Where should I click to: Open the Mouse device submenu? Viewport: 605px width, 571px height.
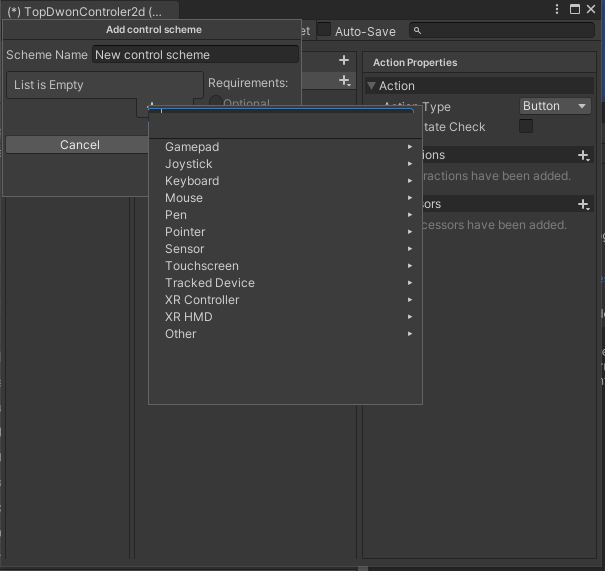coord(285,198)
